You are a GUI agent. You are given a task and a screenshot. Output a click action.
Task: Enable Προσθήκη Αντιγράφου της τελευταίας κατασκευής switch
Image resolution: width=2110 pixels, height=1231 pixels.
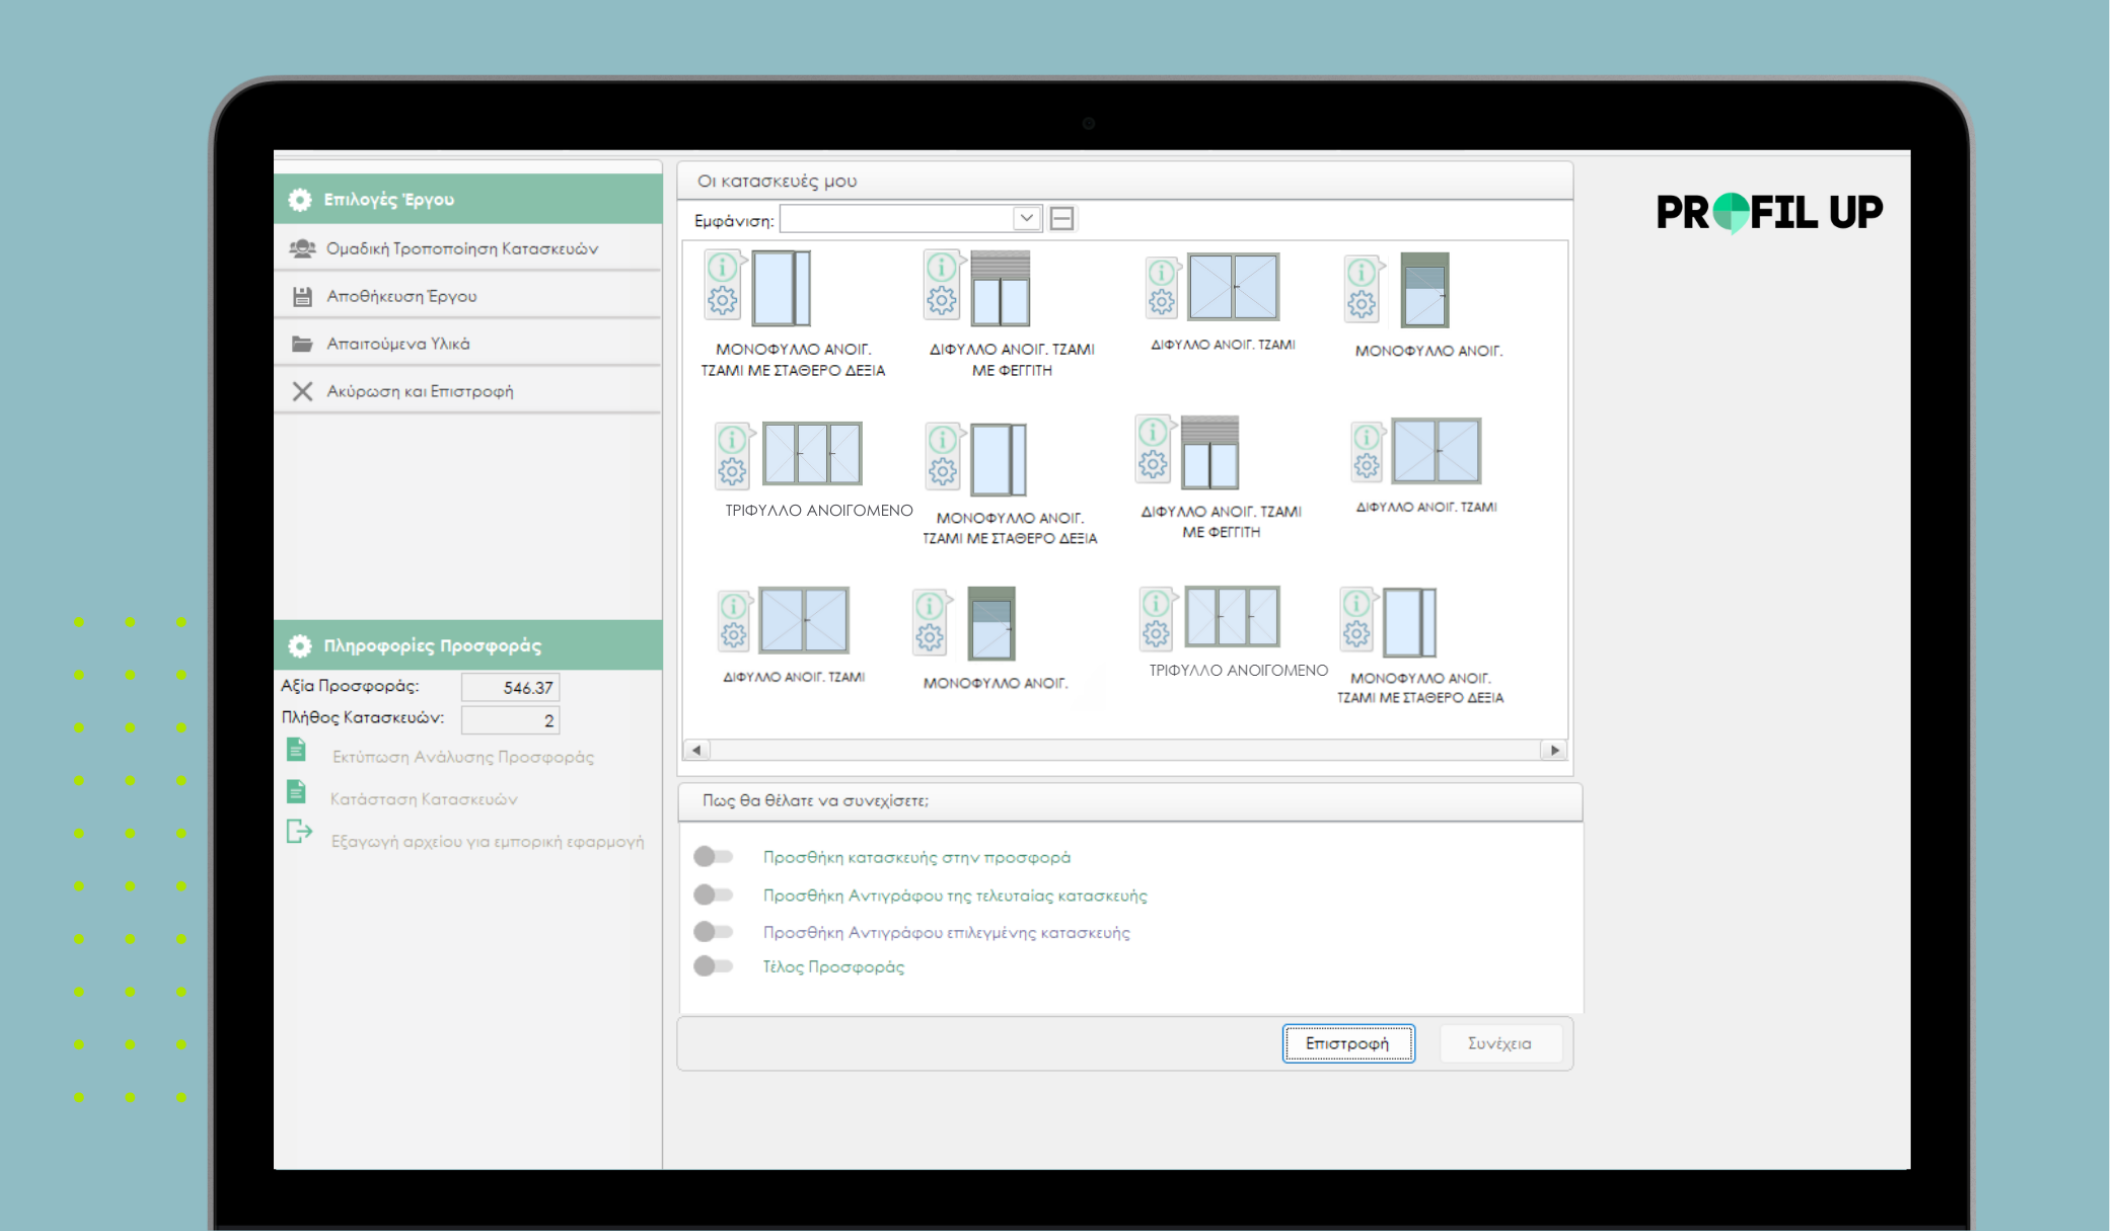[714, 895]
